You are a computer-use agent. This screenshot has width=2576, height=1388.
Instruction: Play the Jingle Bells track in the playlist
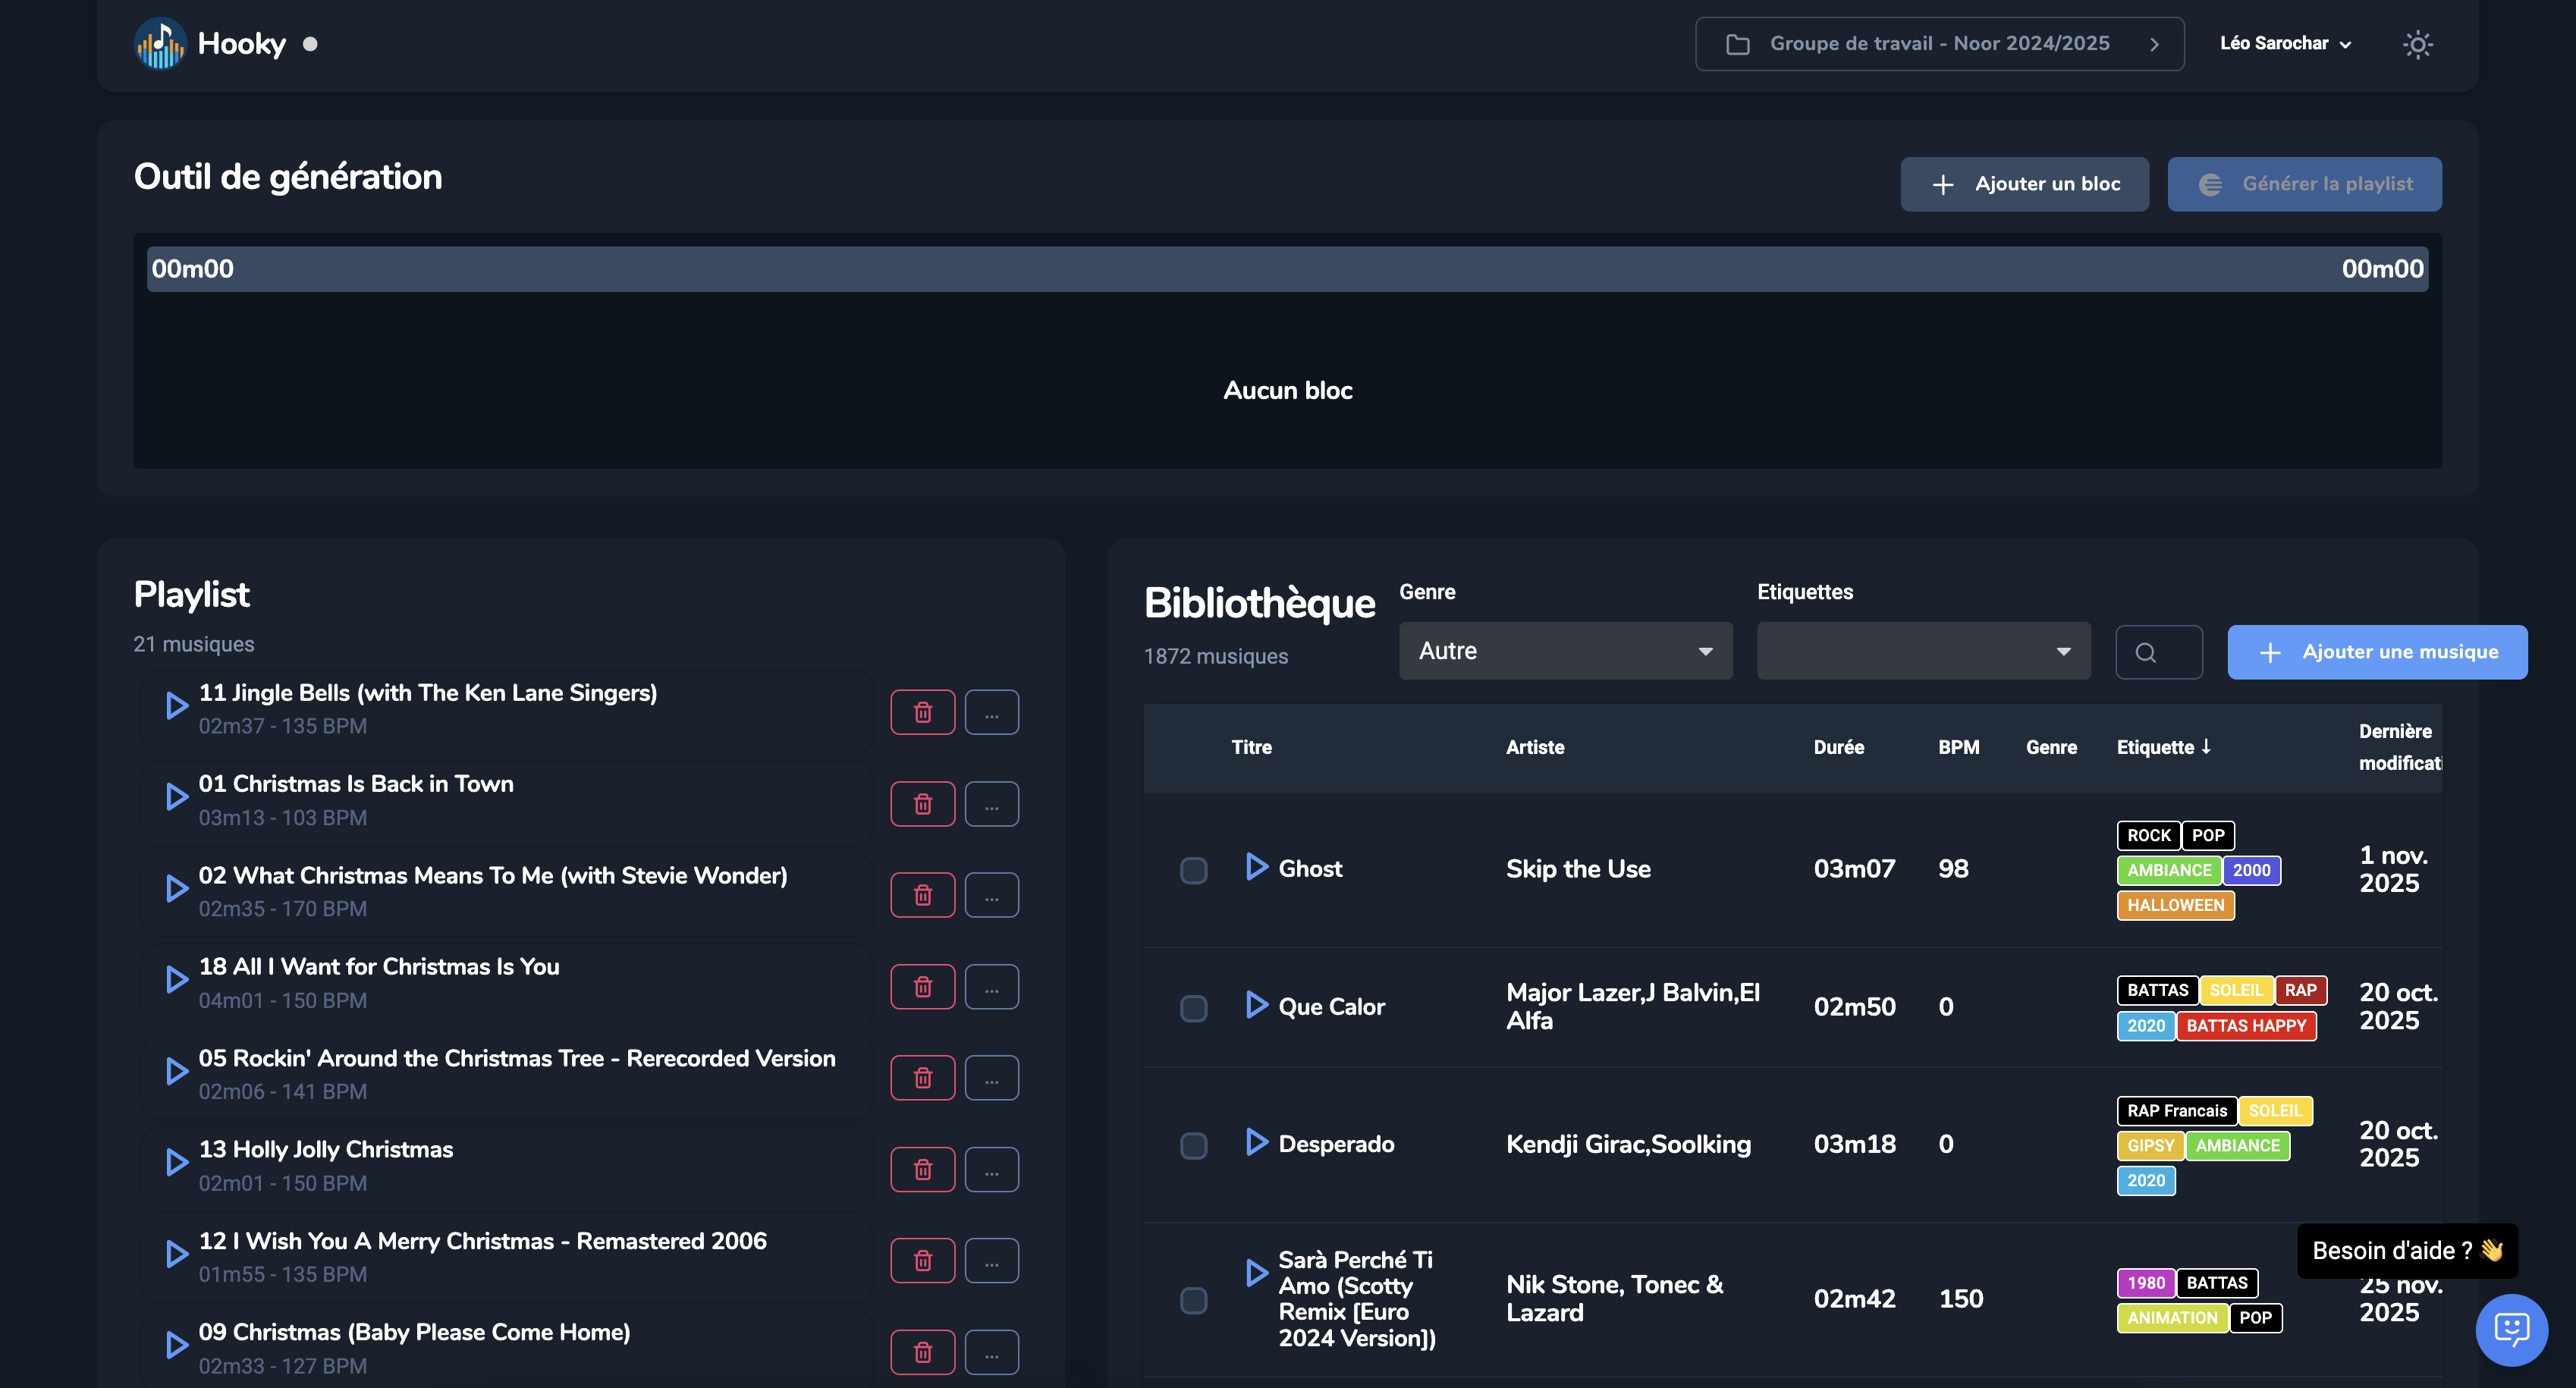177,707
